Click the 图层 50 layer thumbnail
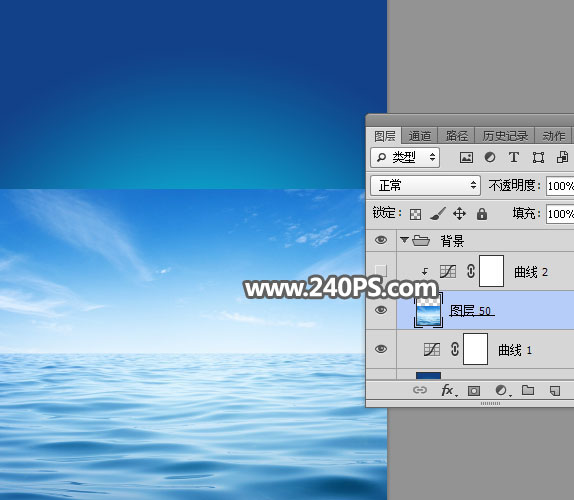574x500 pixels. click(428, 310)
